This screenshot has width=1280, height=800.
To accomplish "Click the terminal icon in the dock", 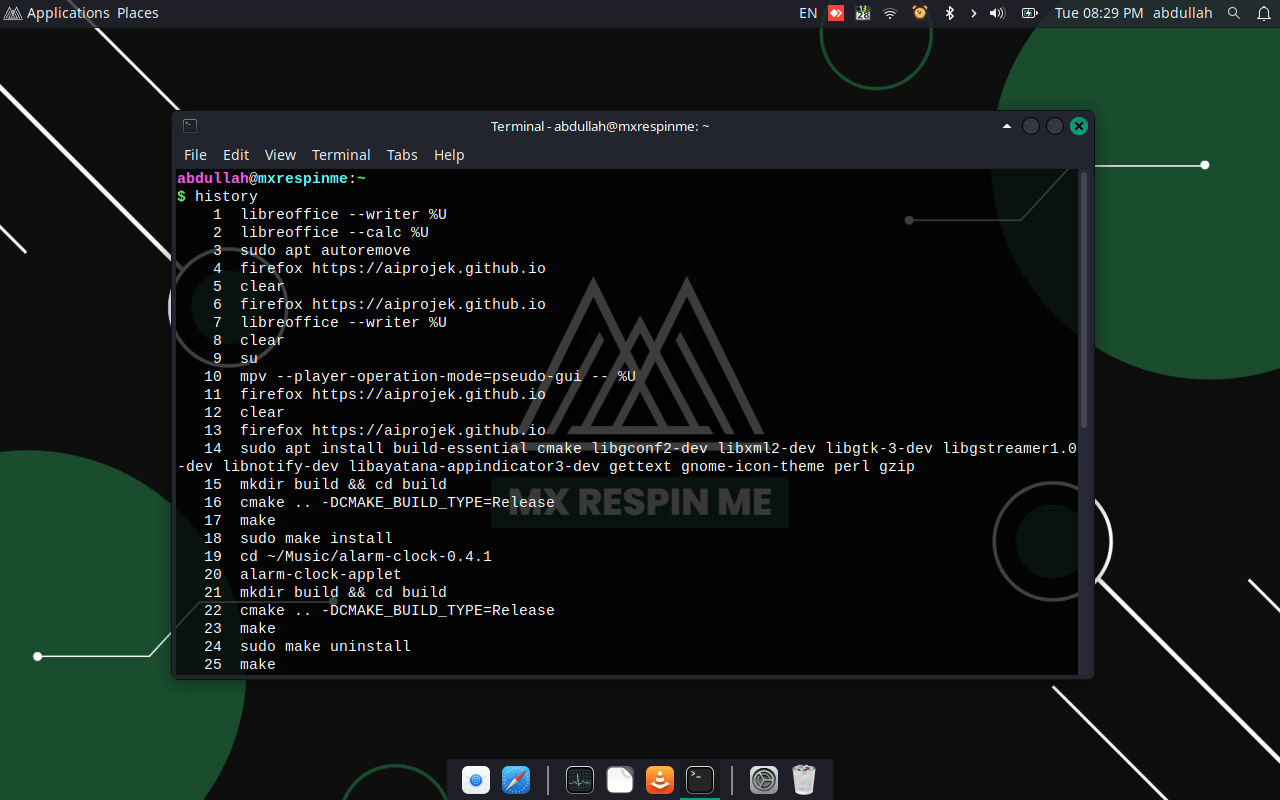I will point(700,780).
